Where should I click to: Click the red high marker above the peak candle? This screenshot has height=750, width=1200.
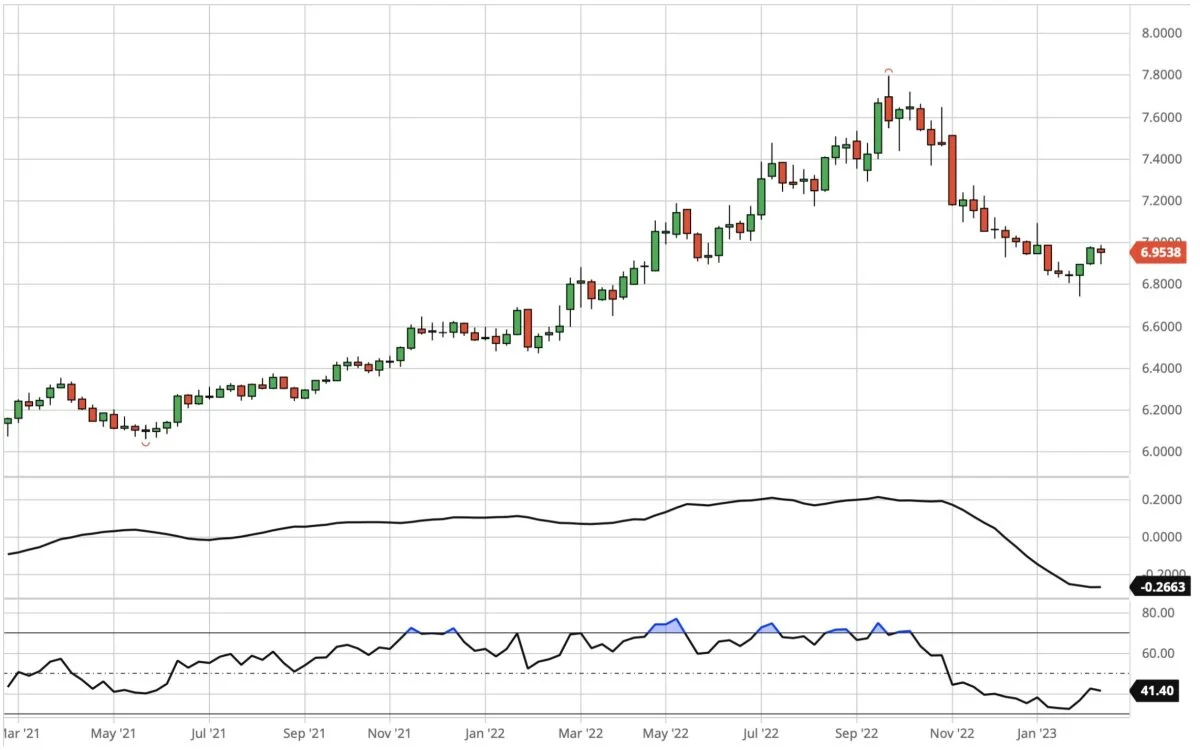tap(888, 71)
